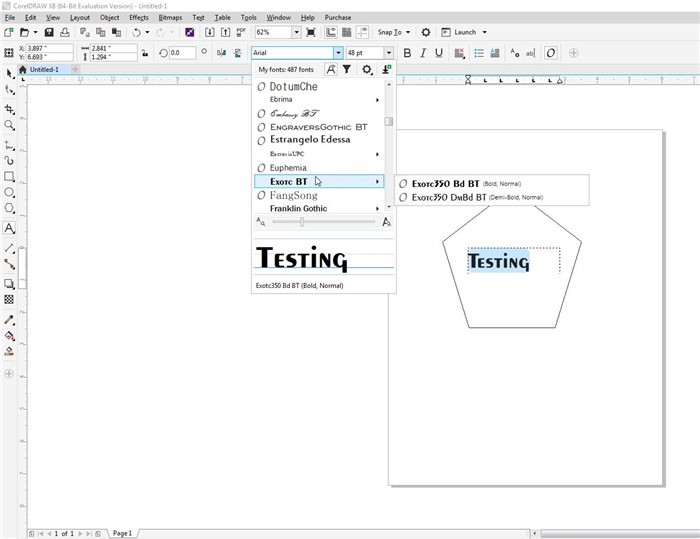
Task: Click the Import icon
Action: (x=209, y=32)
